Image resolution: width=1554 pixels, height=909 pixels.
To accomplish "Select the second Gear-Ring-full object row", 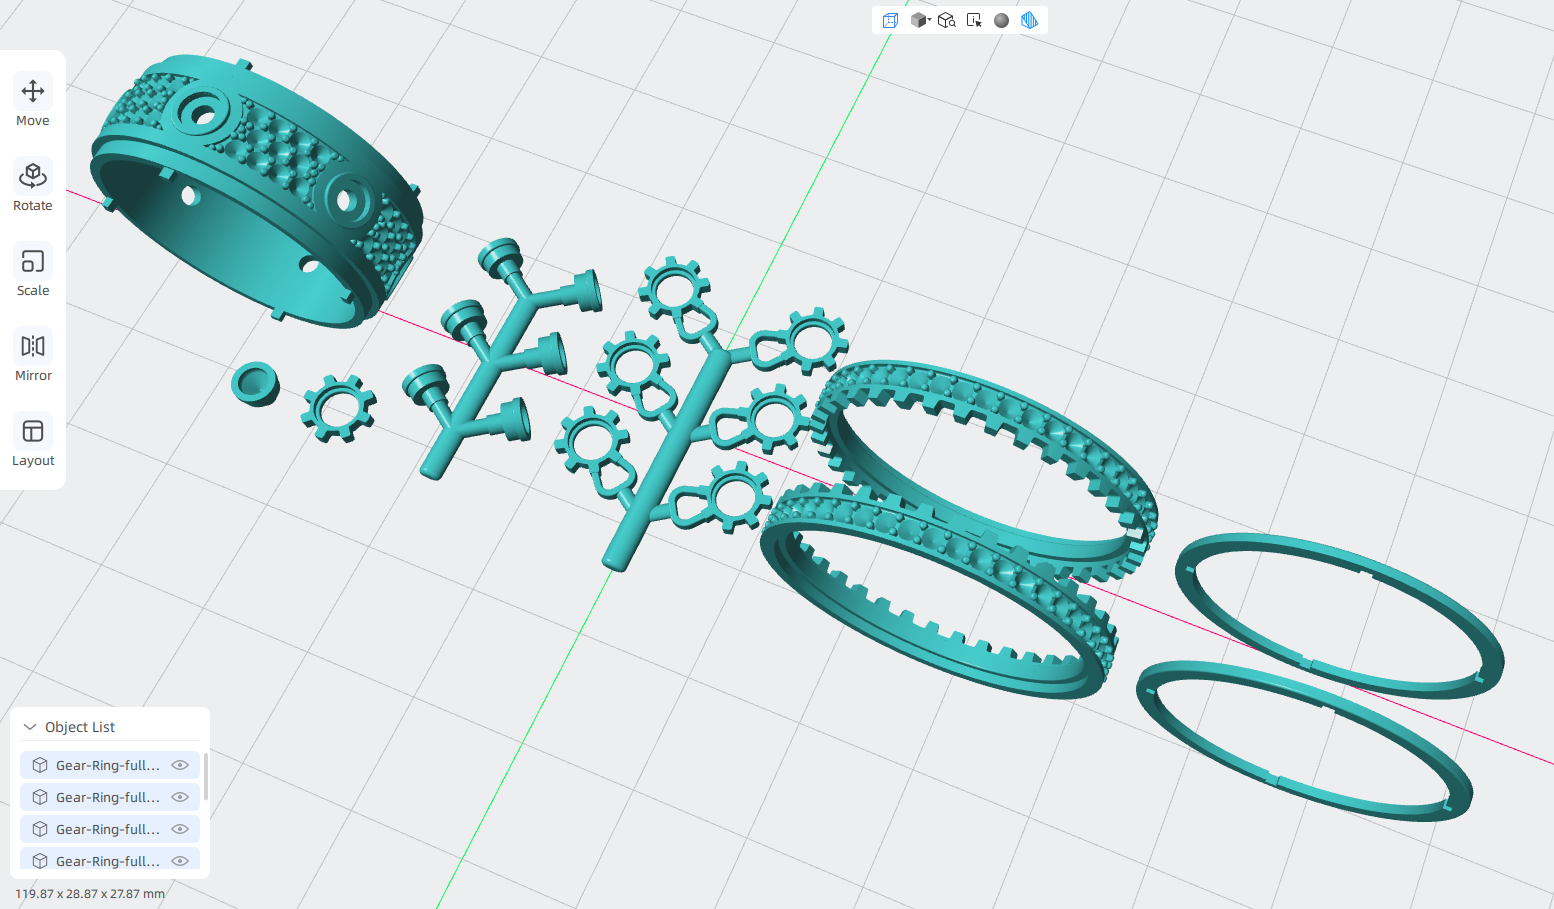I will click(110, 797).
